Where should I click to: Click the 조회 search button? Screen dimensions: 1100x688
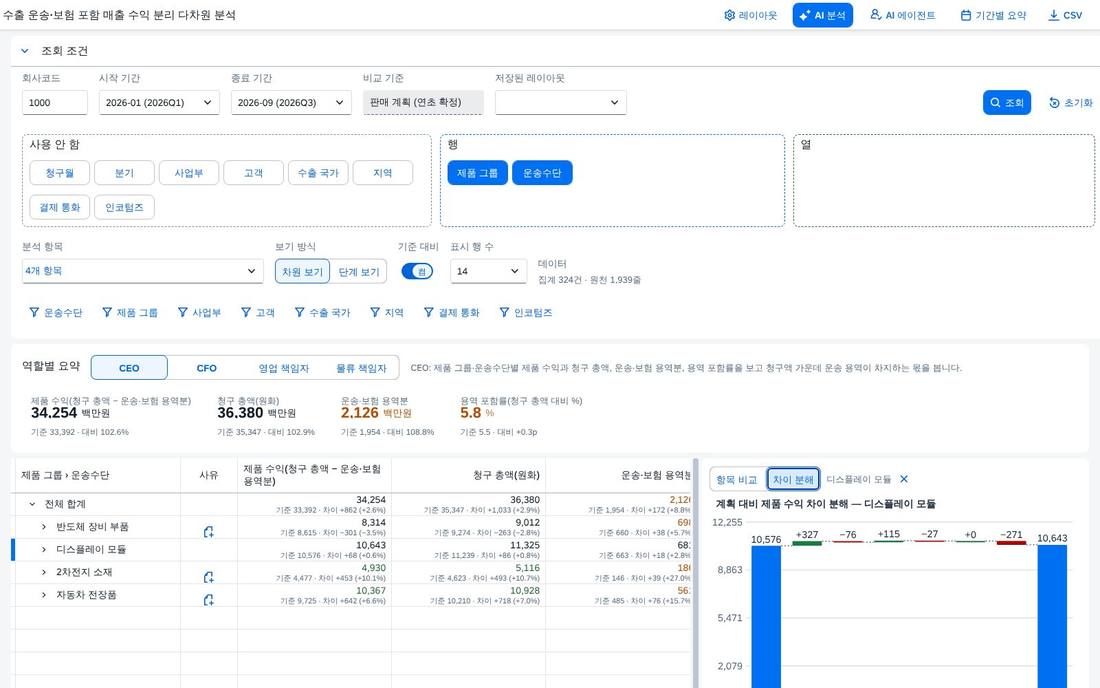1007,102
